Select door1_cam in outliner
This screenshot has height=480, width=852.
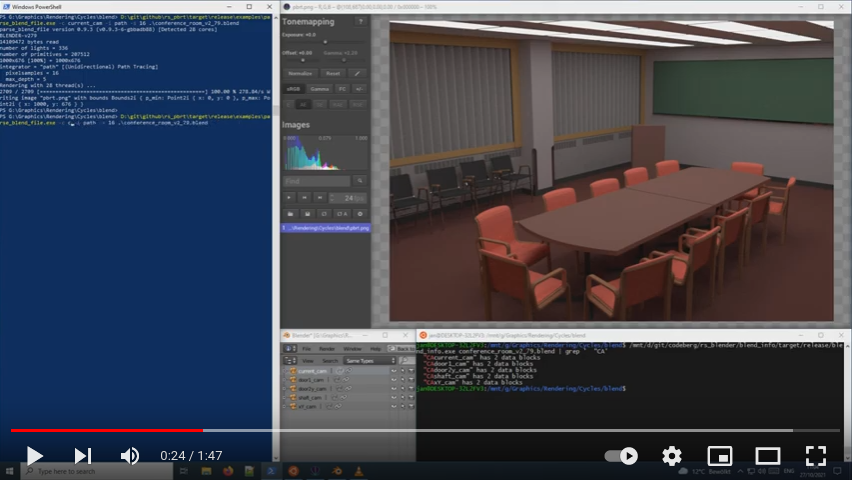click(x=311, y=380)
